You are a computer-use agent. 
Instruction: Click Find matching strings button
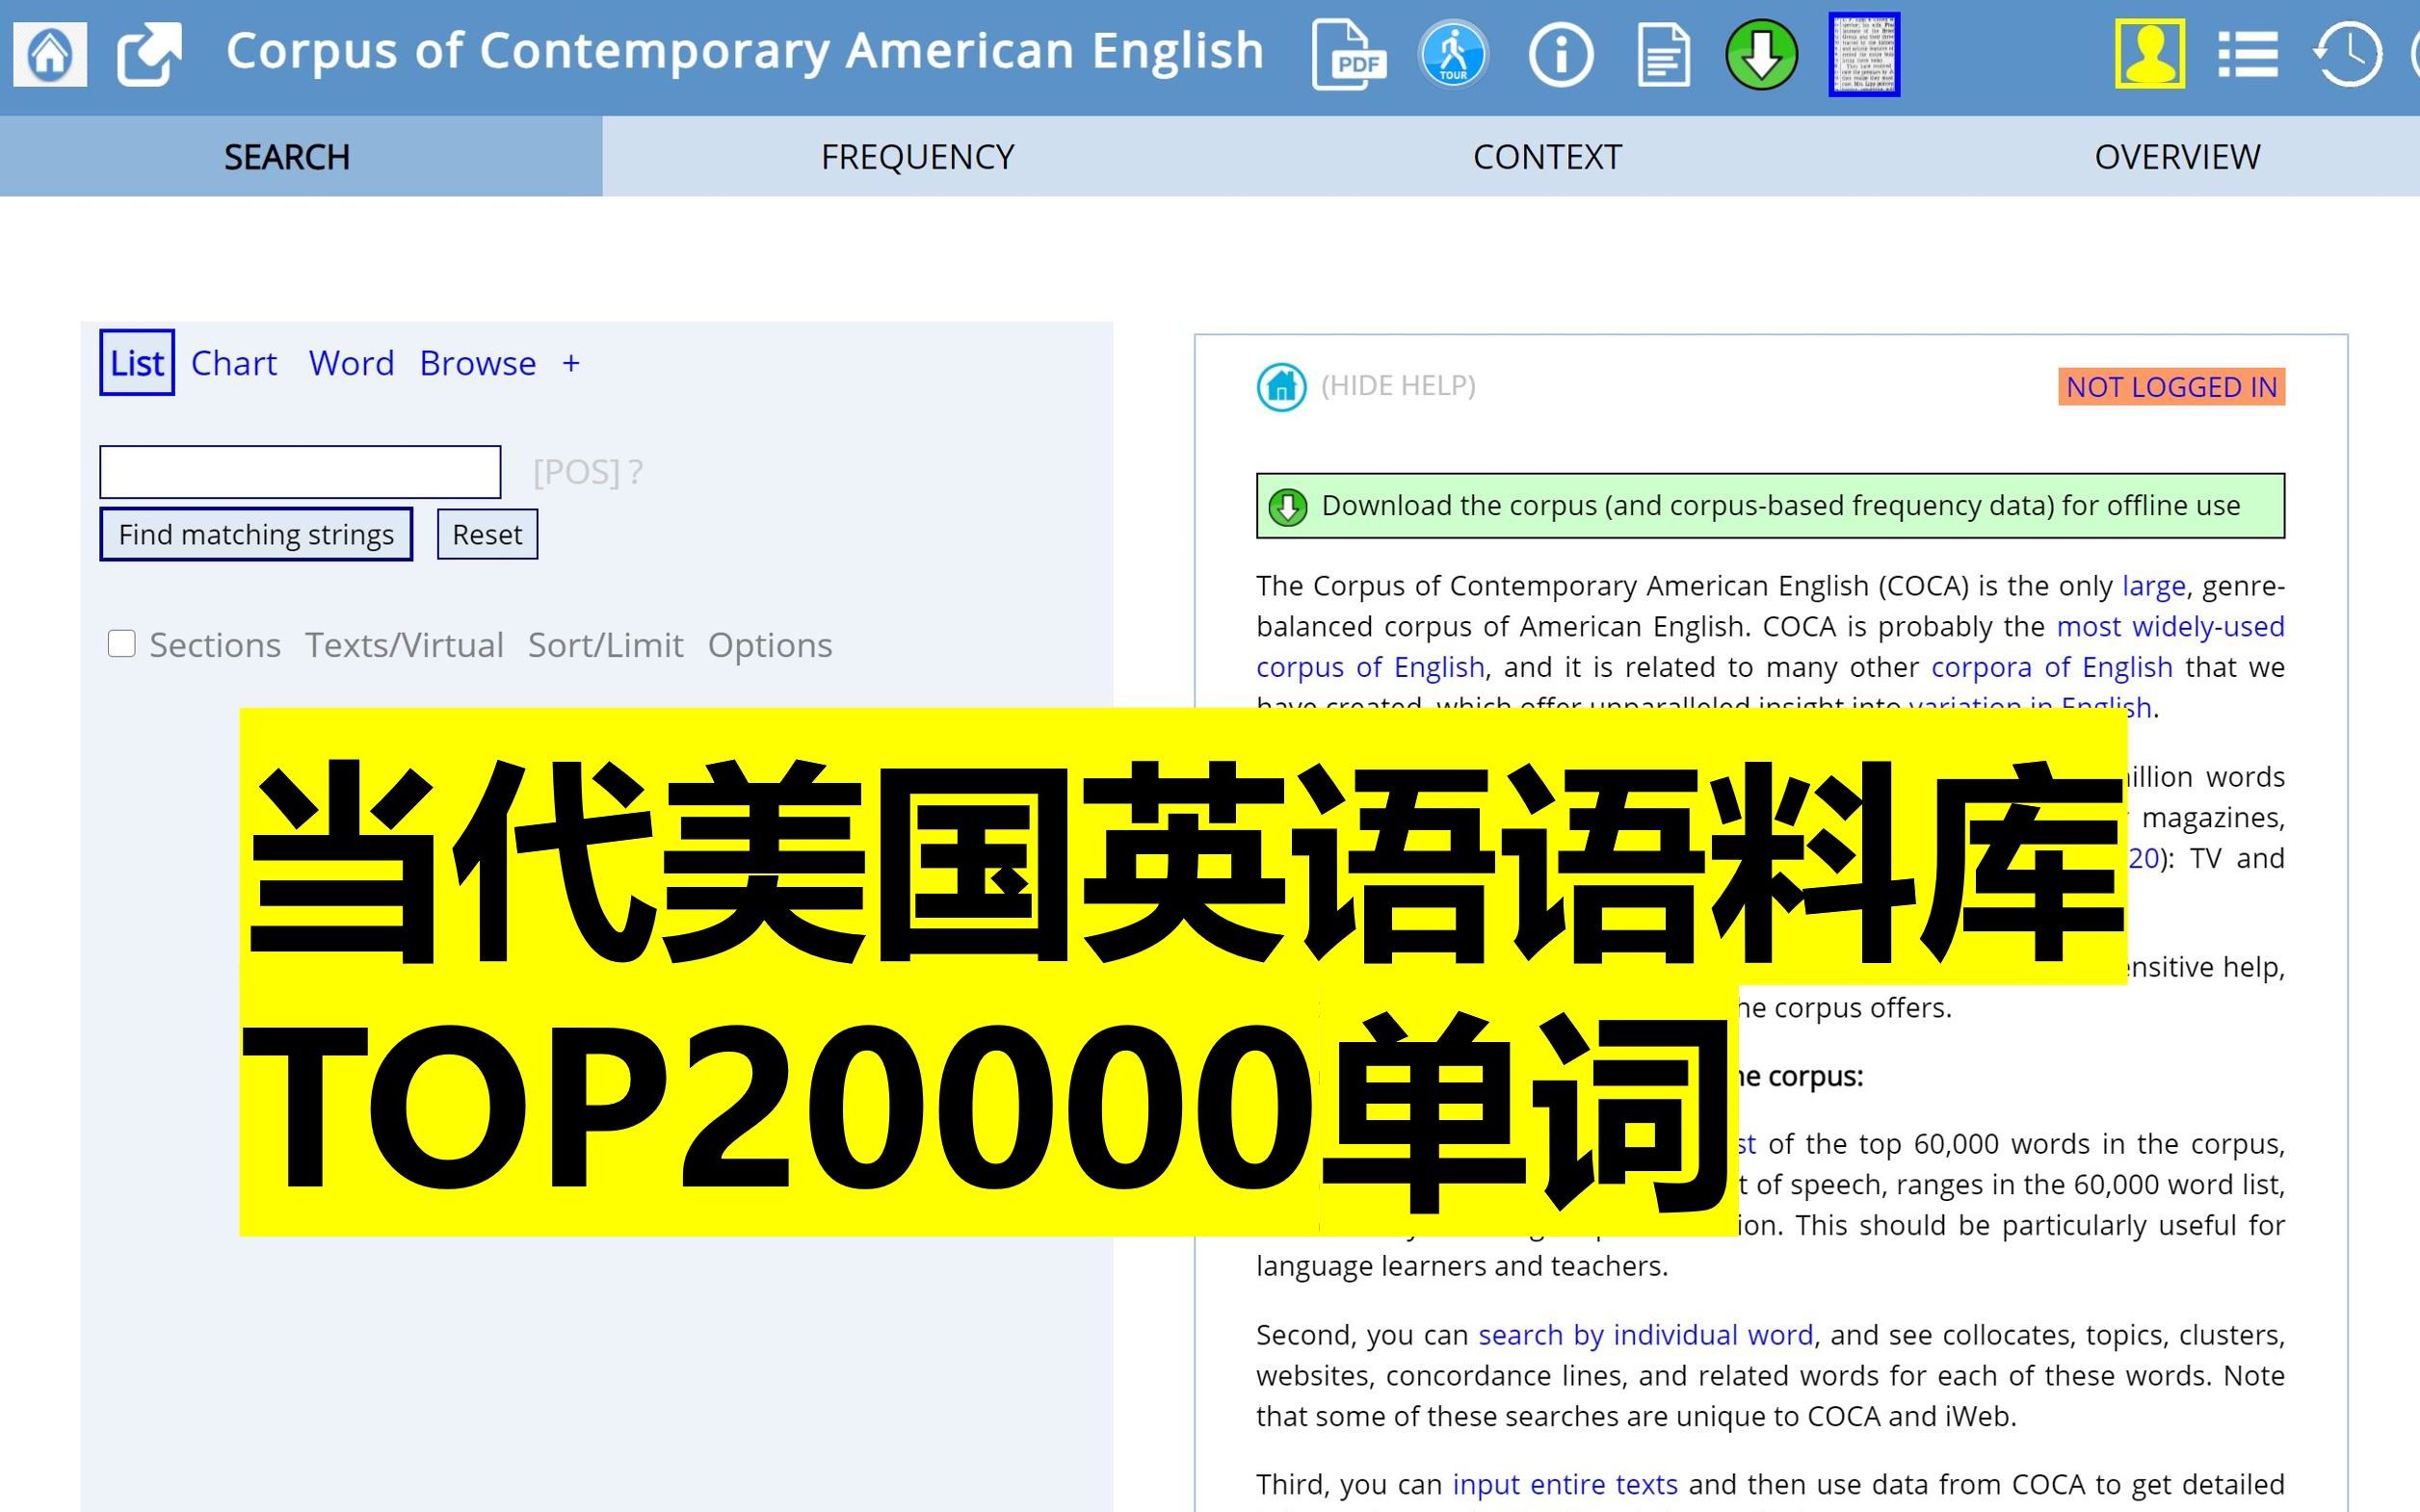[256, 534]
